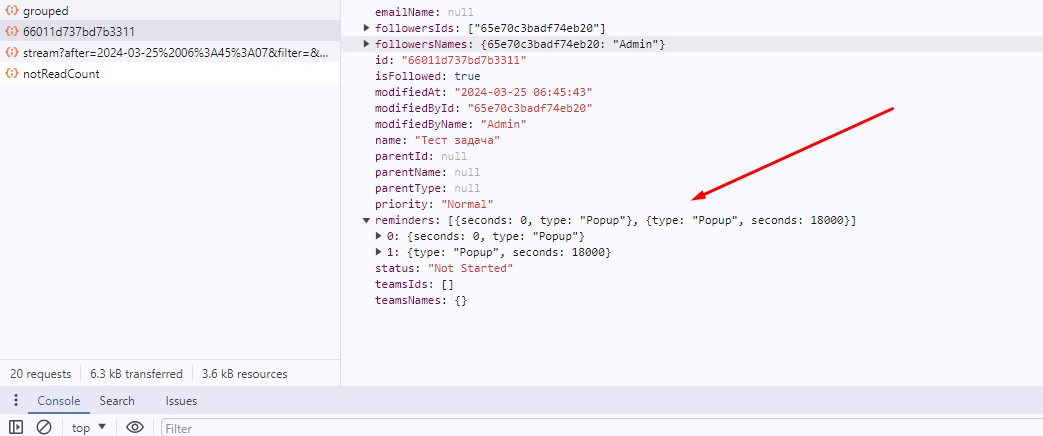Expand reminders item 0
1043x436 pixels.
point(379,236)
